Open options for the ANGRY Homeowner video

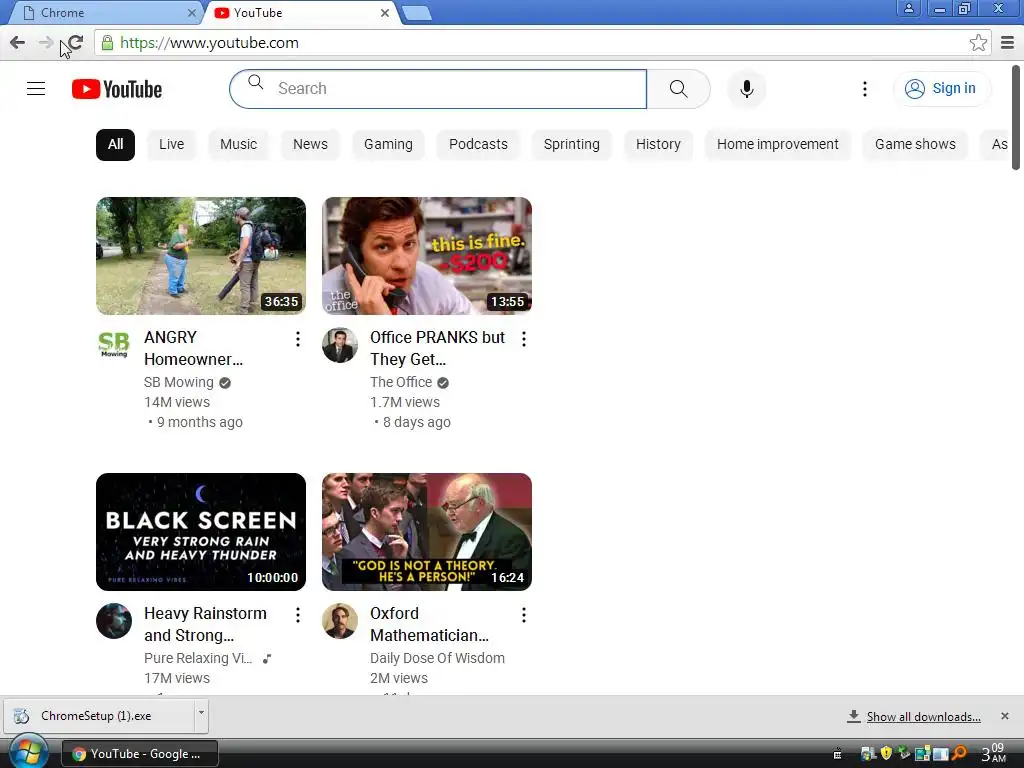click(x=298, y=338)
